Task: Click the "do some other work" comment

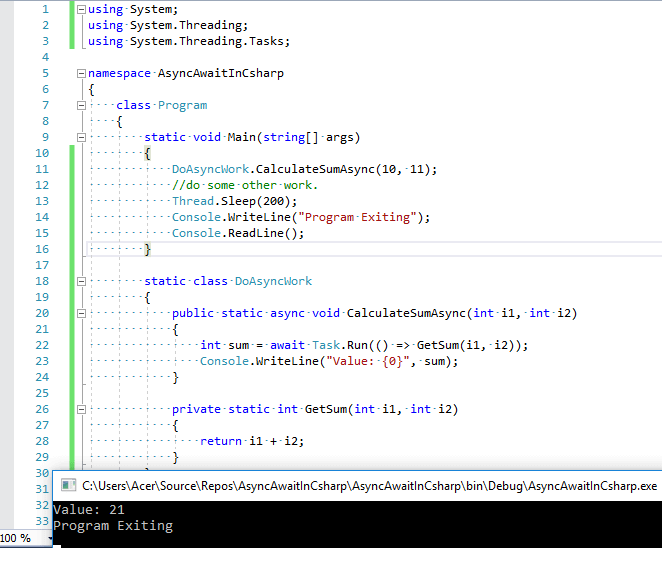Action: pos(245,185)
